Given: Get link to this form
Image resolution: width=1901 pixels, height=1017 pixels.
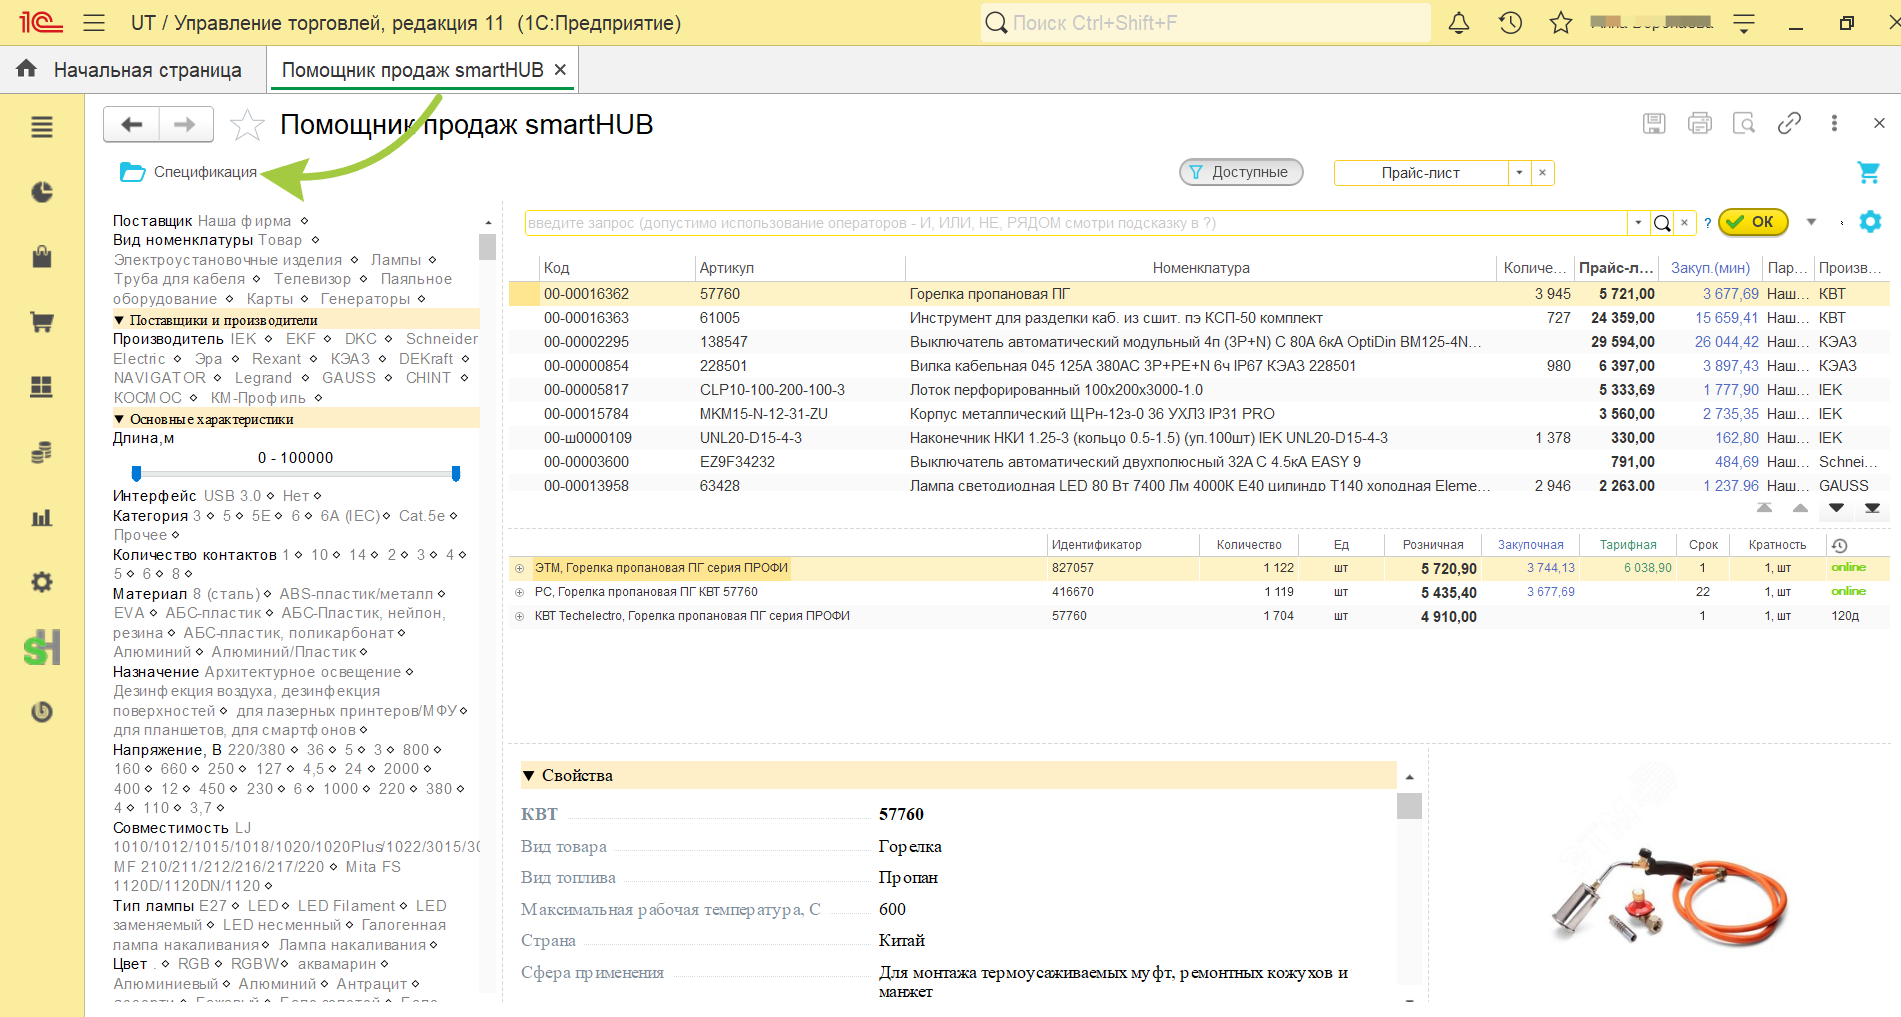Looking at the screenshot, I should coord(1789,123).
